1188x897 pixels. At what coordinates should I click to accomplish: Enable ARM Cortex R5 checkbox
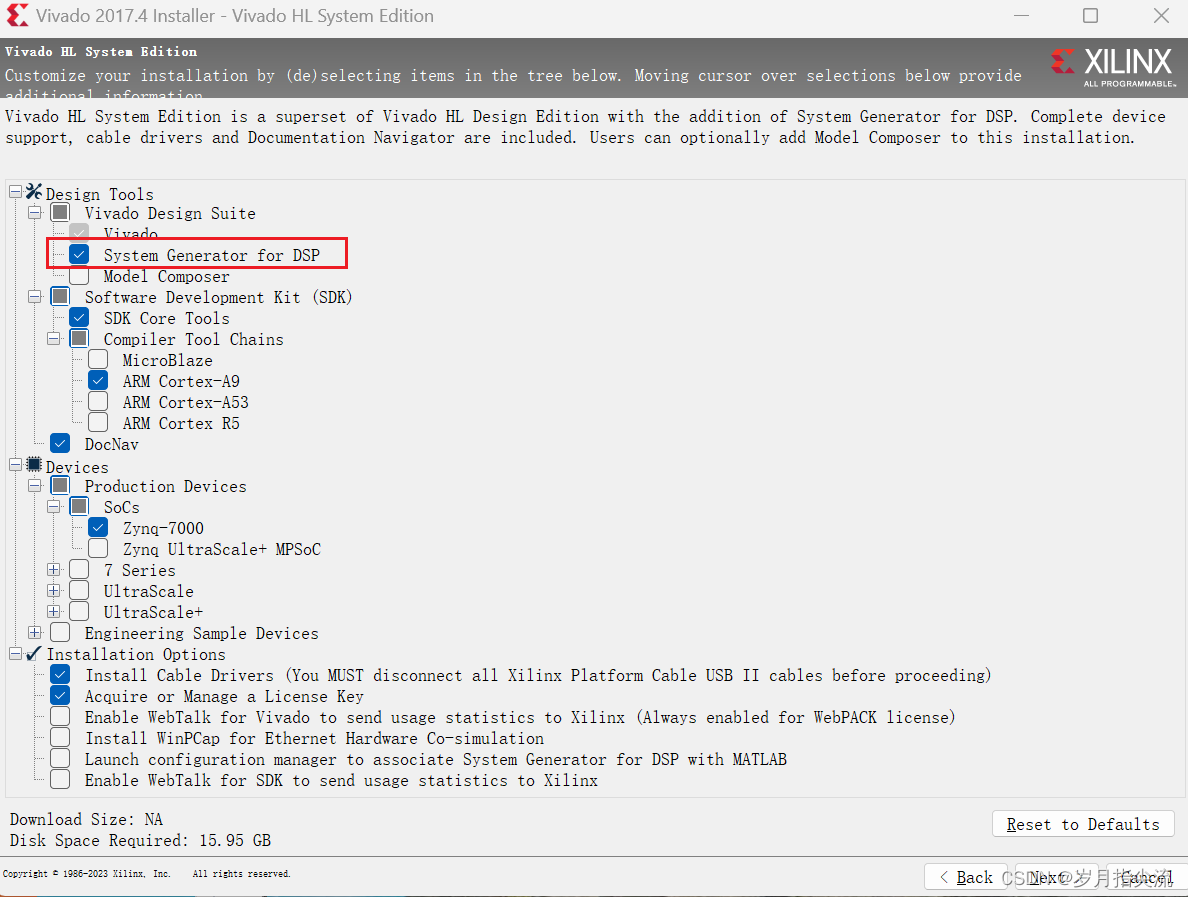(98, 422)
